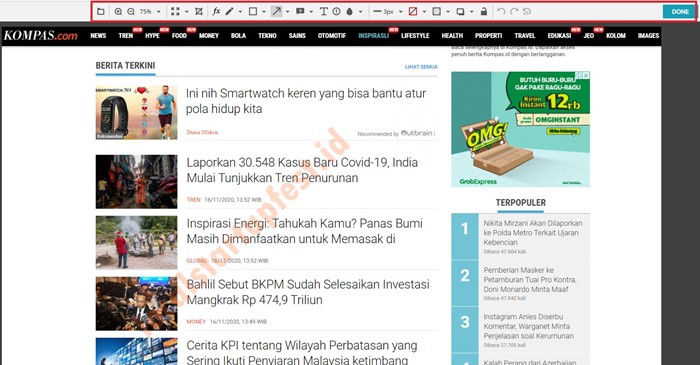700x365 pixels.
Task: Expand the Callout tool options arrow
Action: [311, 12]
